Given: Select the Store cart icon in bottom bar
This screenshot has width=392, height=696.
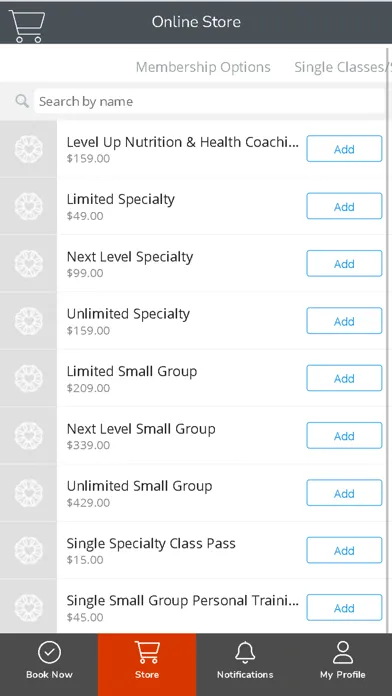Looking at the screenshot, I should 147,652.
